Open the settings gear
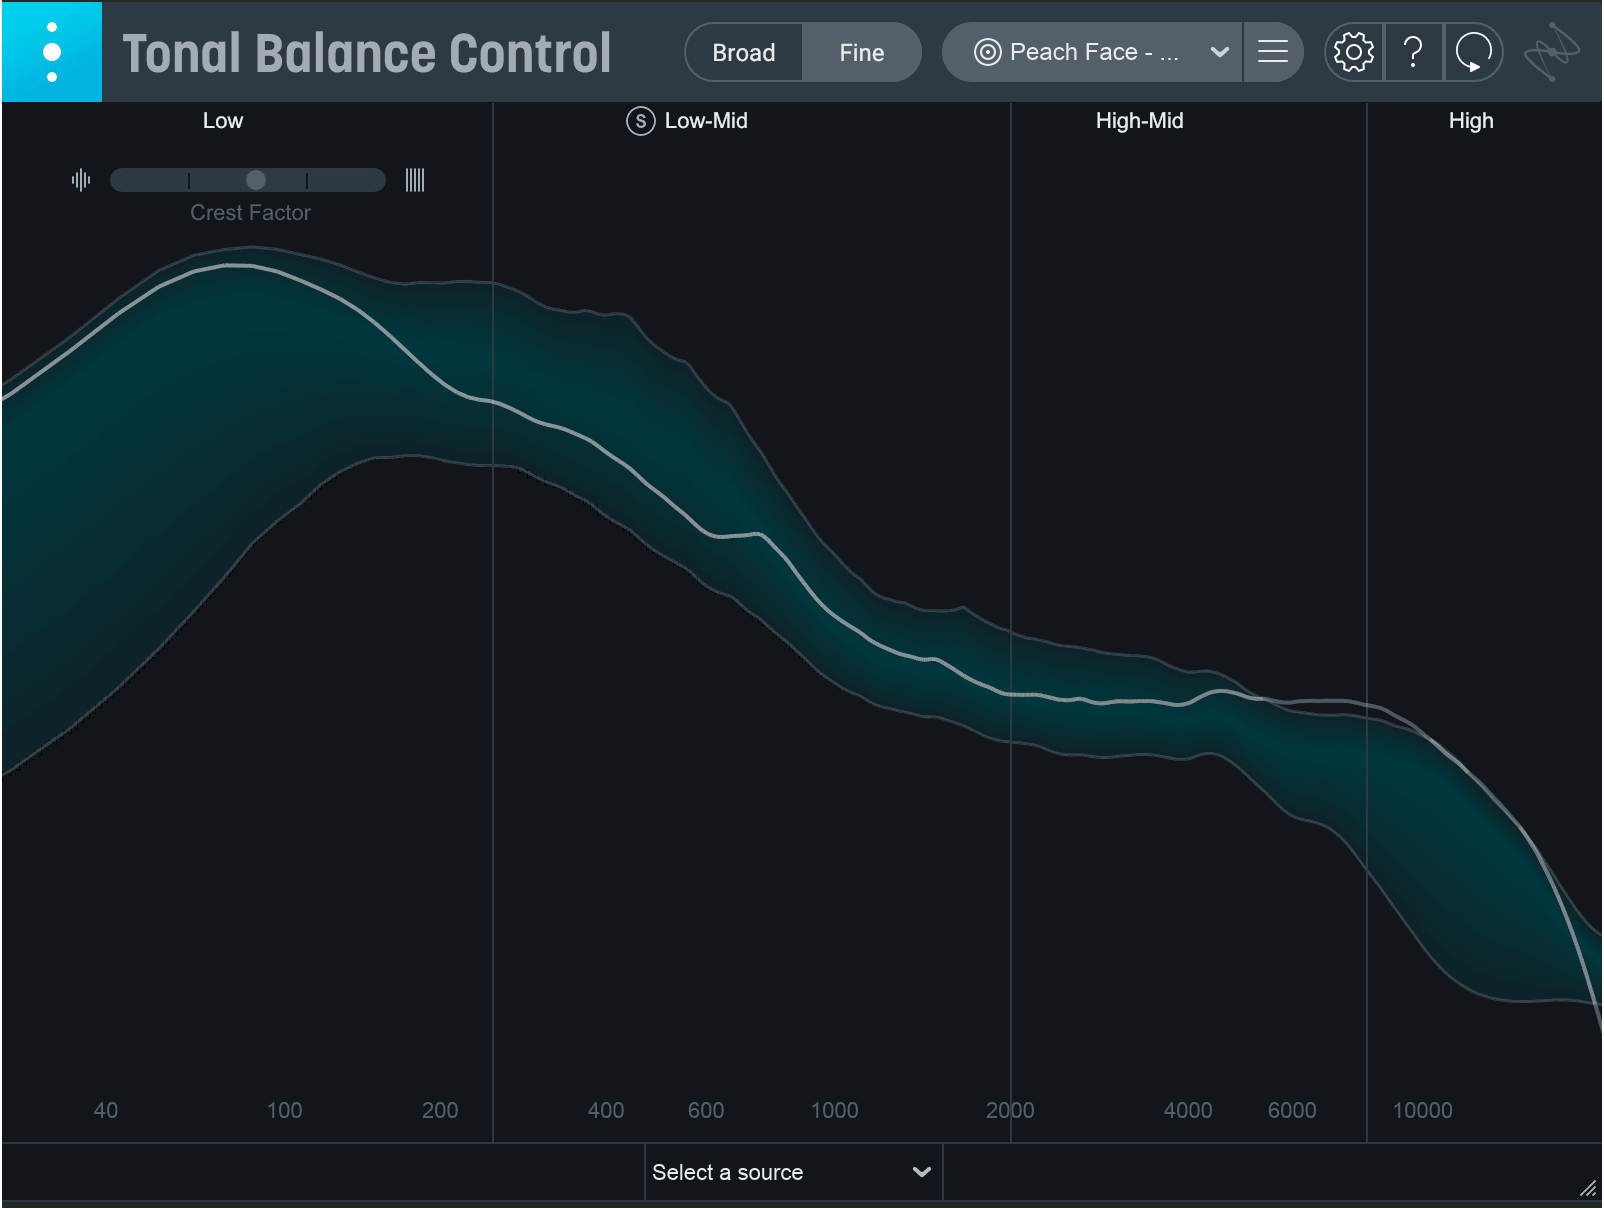 pyautogui.click(x=1354, y=52)
